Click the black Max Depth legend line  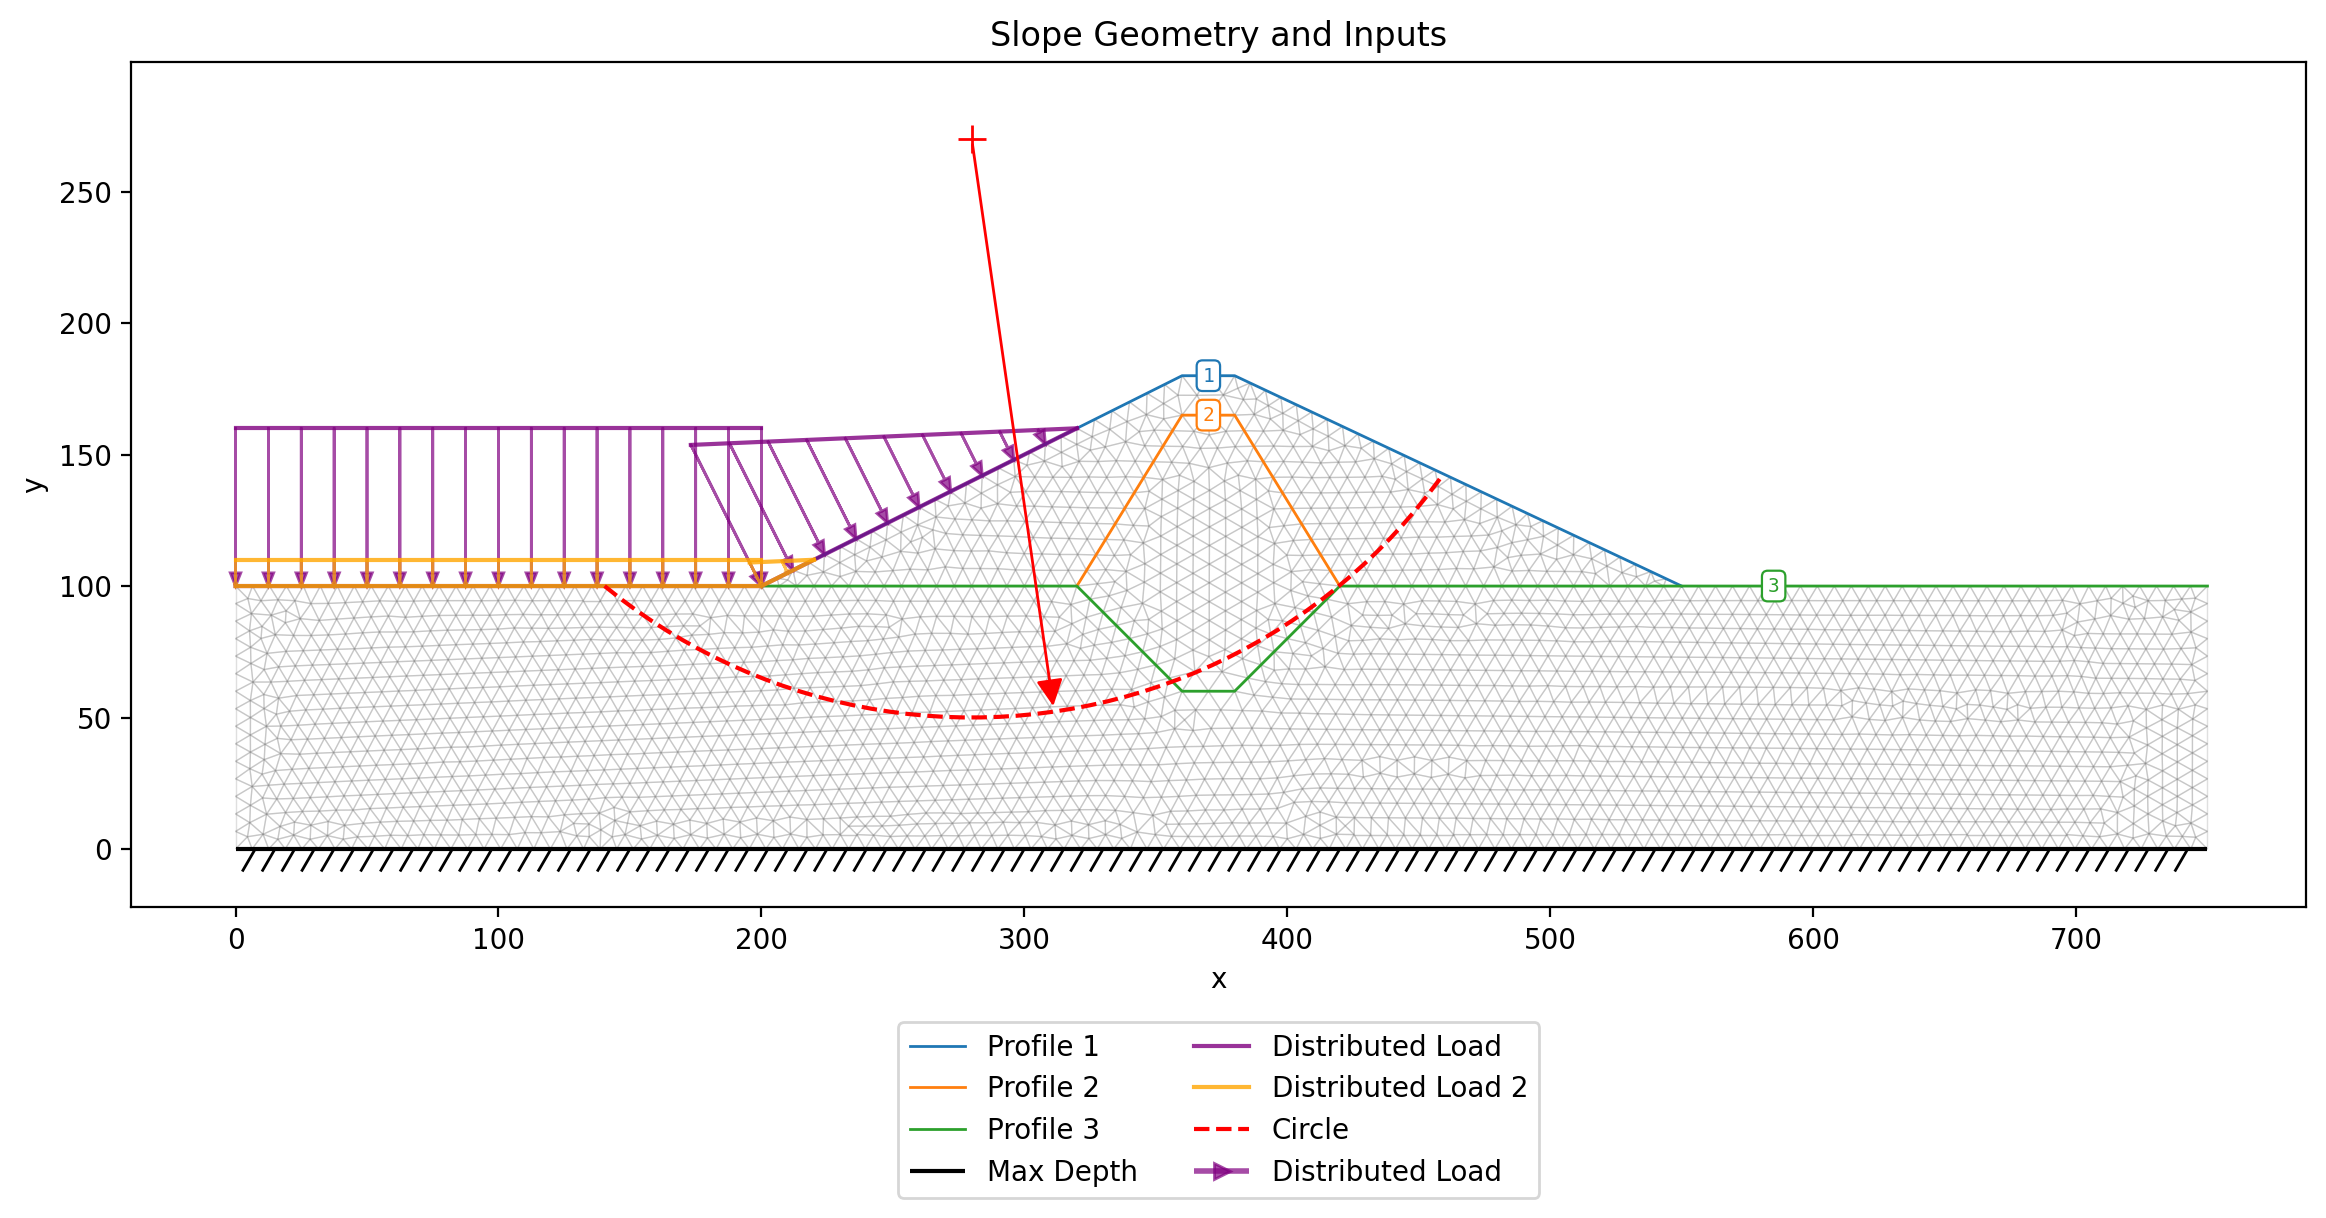point(937,1171)
